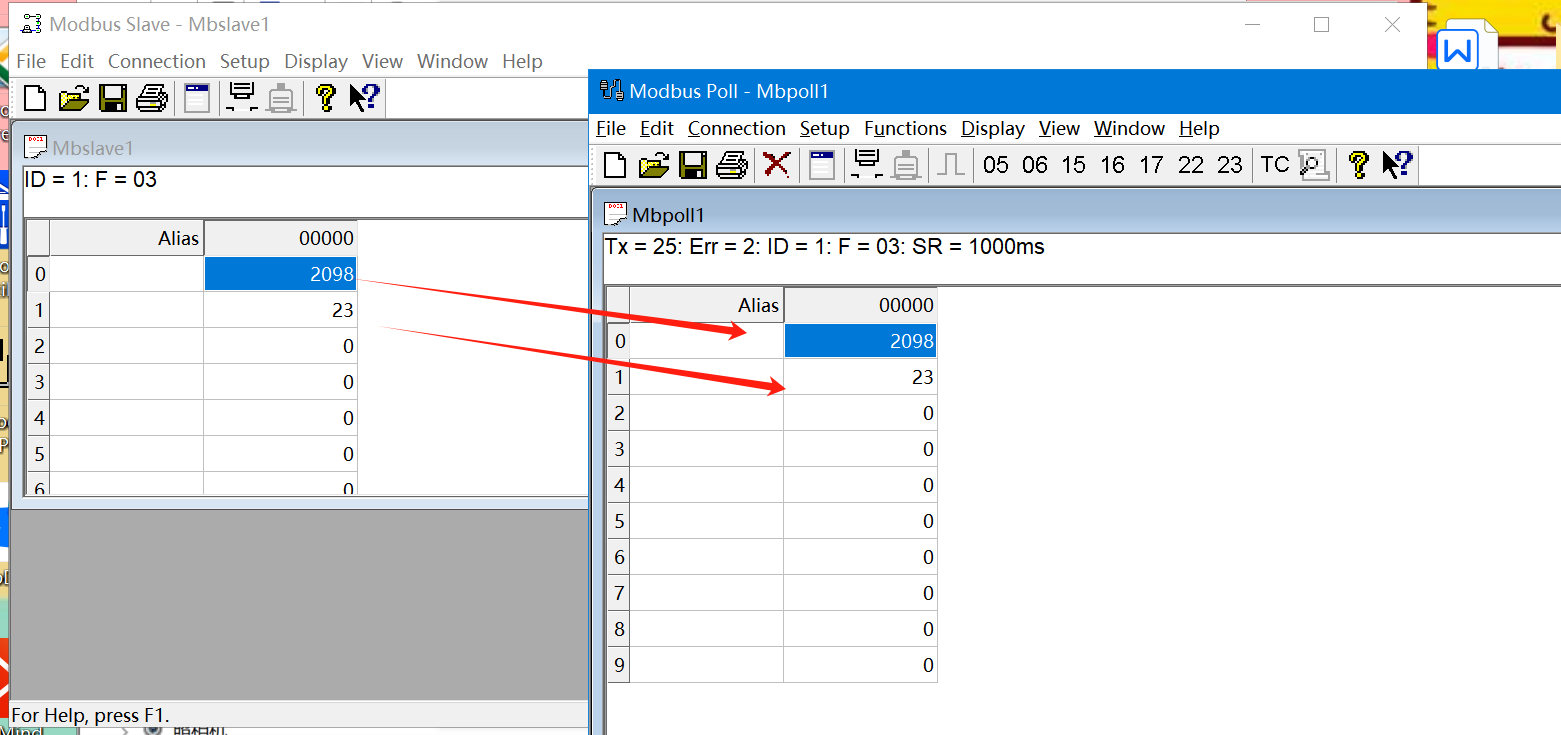This screenshot has width=1561, height=735.
Task: Open a file using Modbus Slave's folder icon
Action: 74,97
